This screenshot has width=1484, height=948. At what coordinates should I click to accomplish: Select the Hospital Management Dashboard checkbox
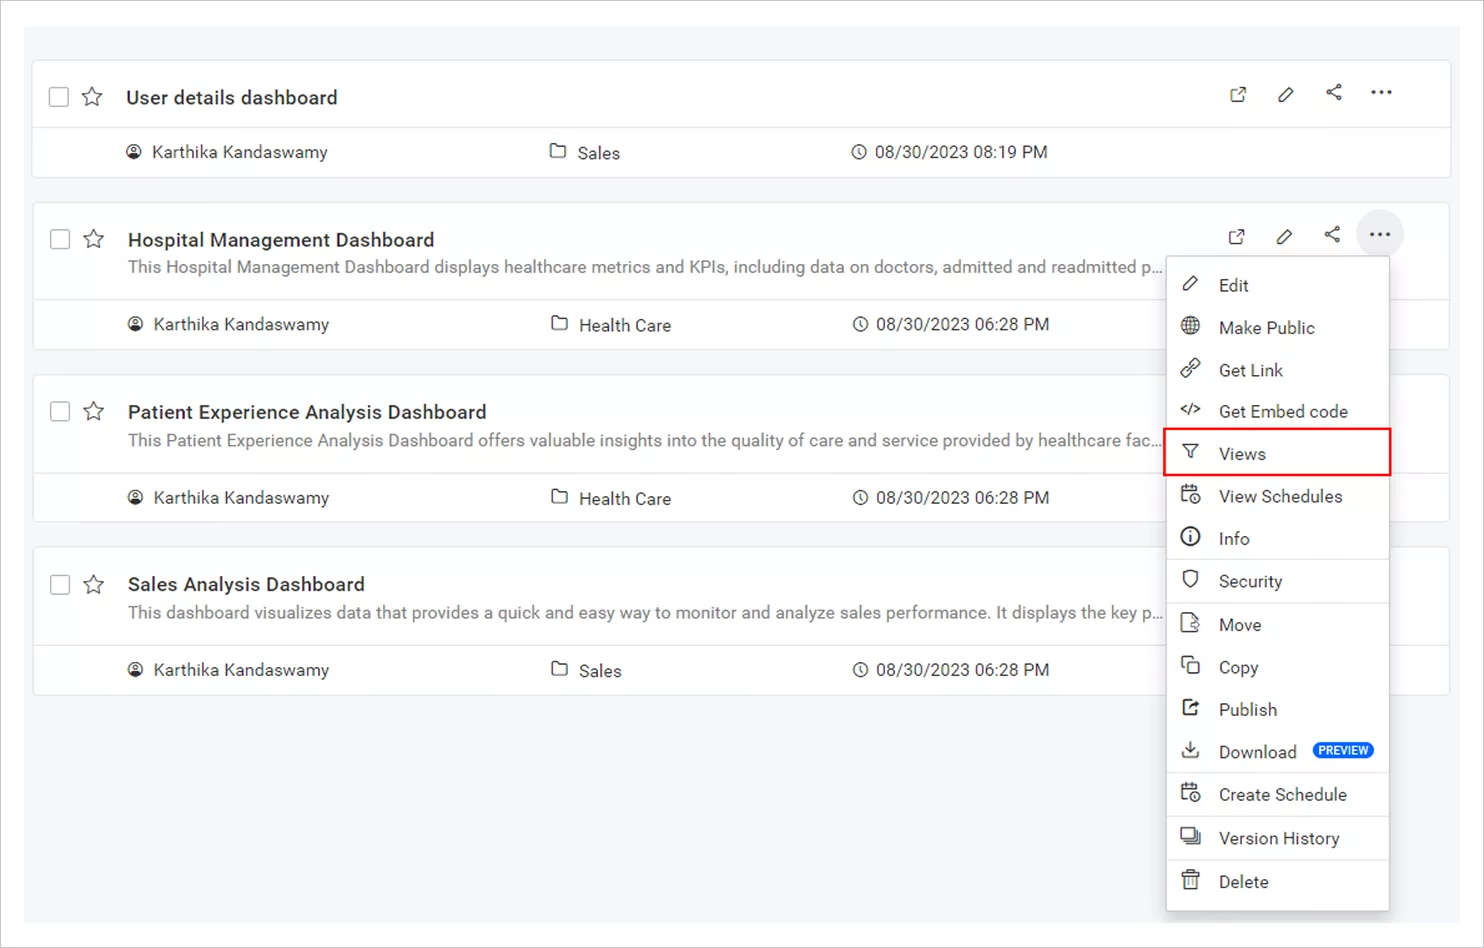point(60,239)
